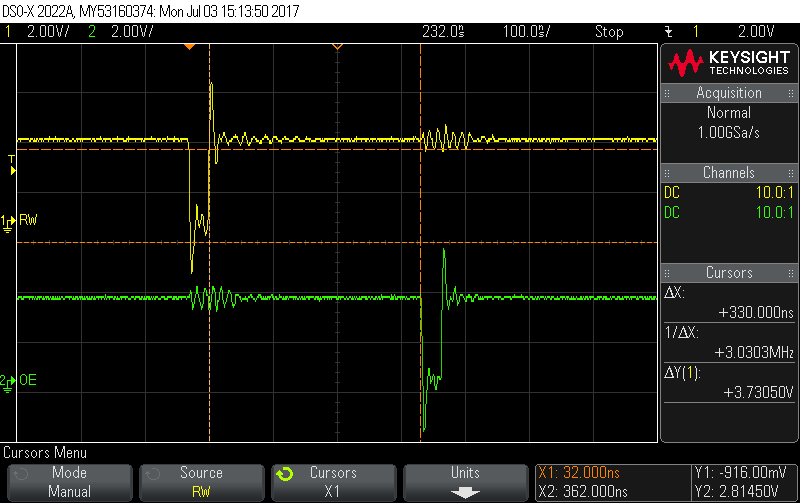Click the DSO-X 2022A title and timestamp line
This screenshot has height=503, width=800.
(x=151, y=11)
